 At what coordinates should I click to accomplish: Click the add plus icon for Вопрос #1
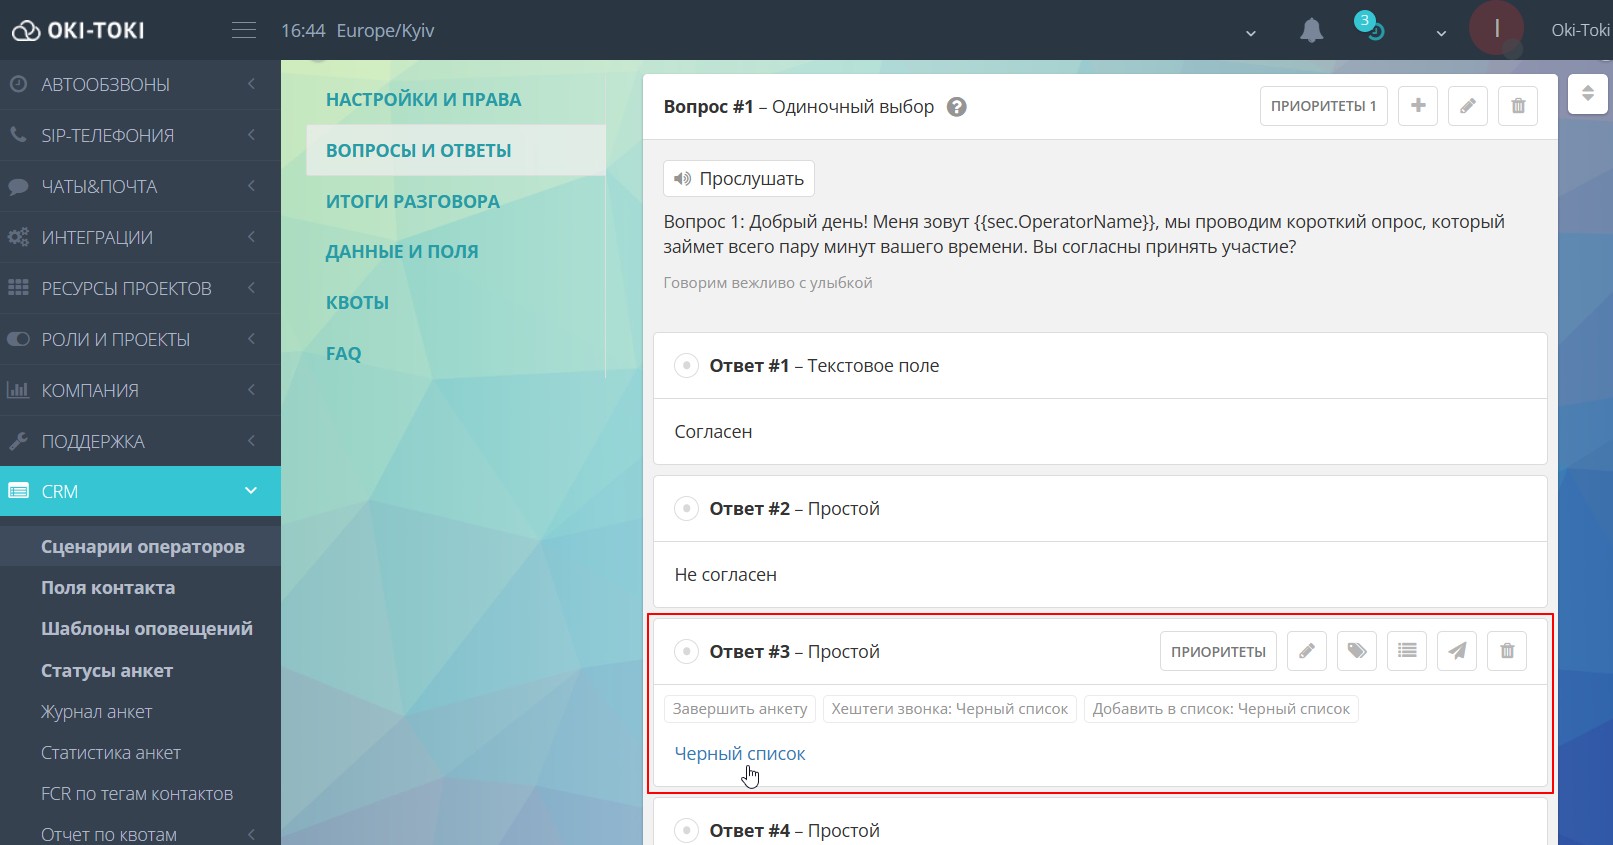tap(1417, 106)
